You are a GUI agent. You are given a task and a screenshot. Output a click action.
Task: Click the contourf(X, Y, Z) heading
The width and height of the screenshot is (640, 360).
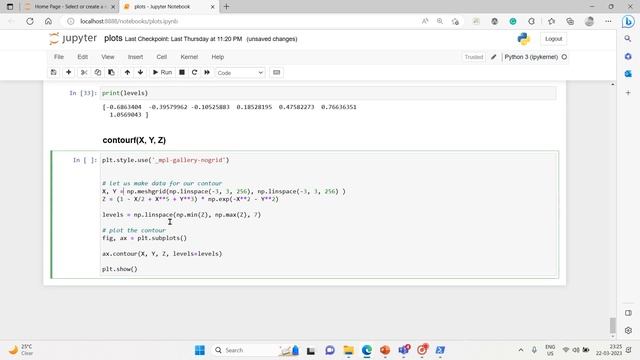point(134,140)
